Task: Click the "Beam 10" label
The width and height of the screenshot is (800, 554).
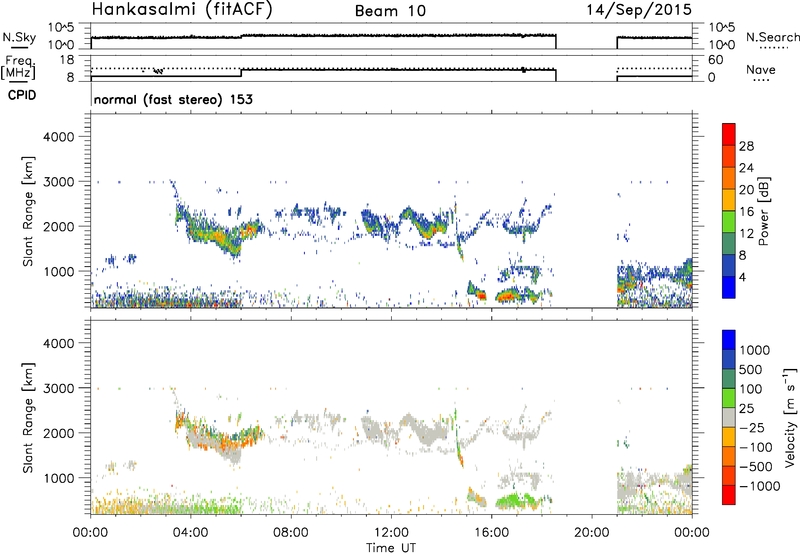Action: coord(390,11)
